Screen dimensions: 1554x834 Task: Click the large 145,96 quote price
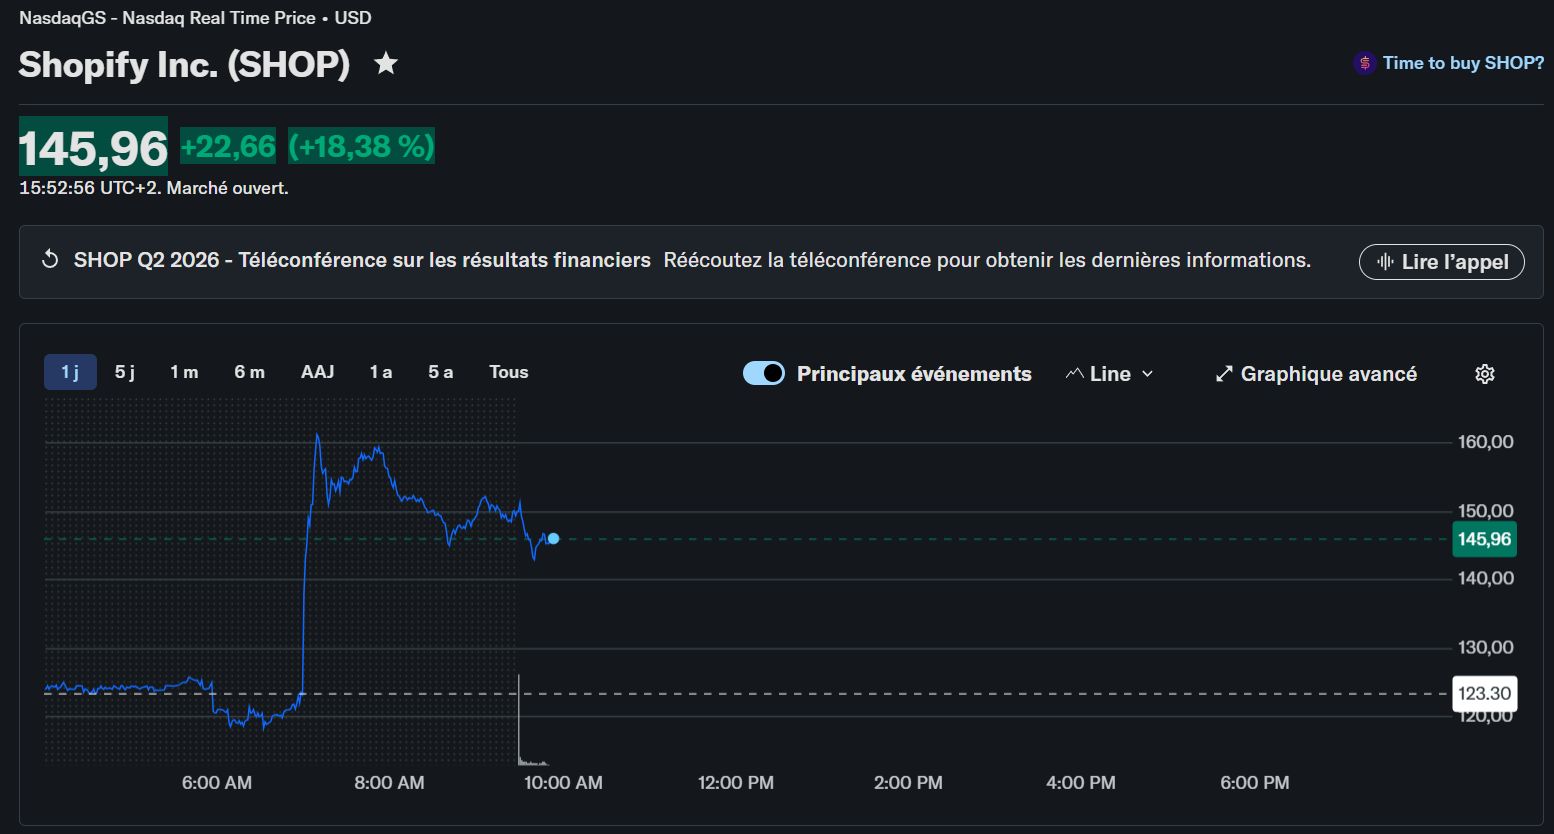[x=94, y=148]
